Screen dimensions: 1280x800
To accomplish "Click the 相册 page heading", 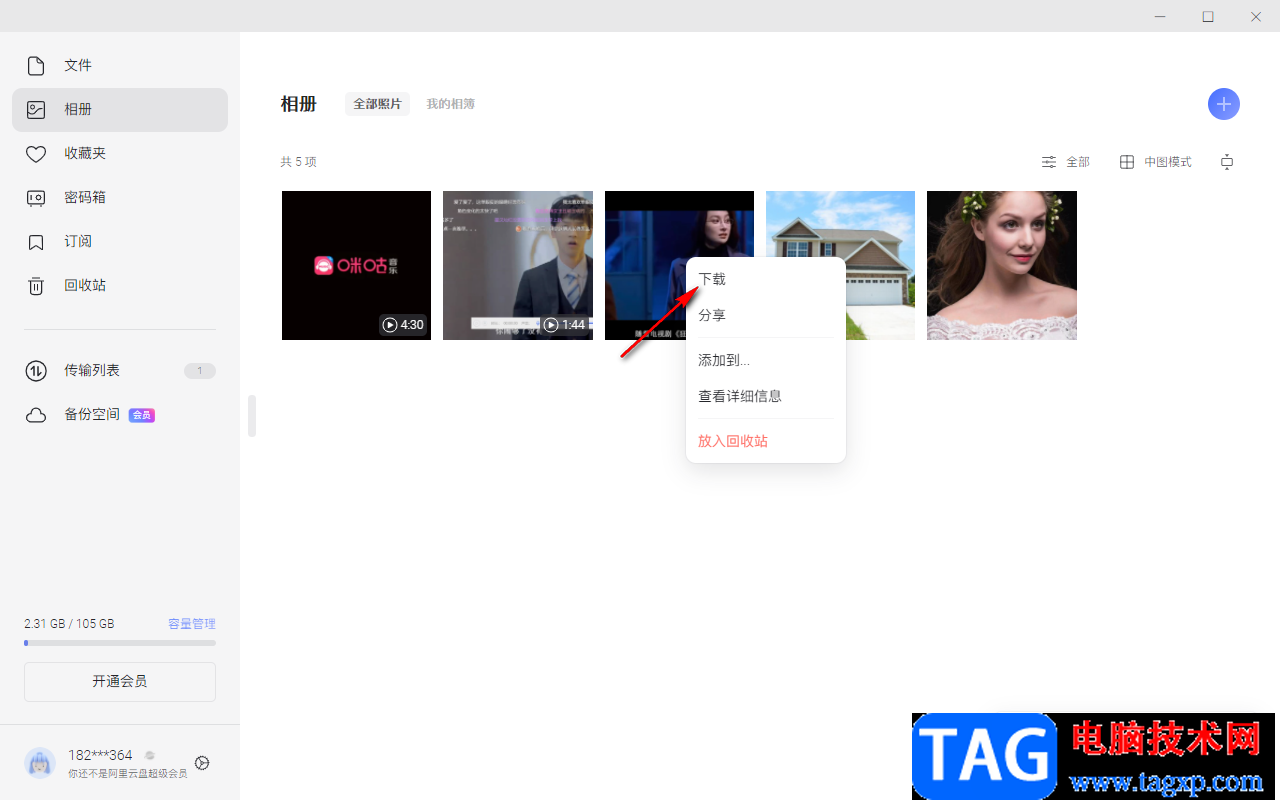I will click(299, 104).
